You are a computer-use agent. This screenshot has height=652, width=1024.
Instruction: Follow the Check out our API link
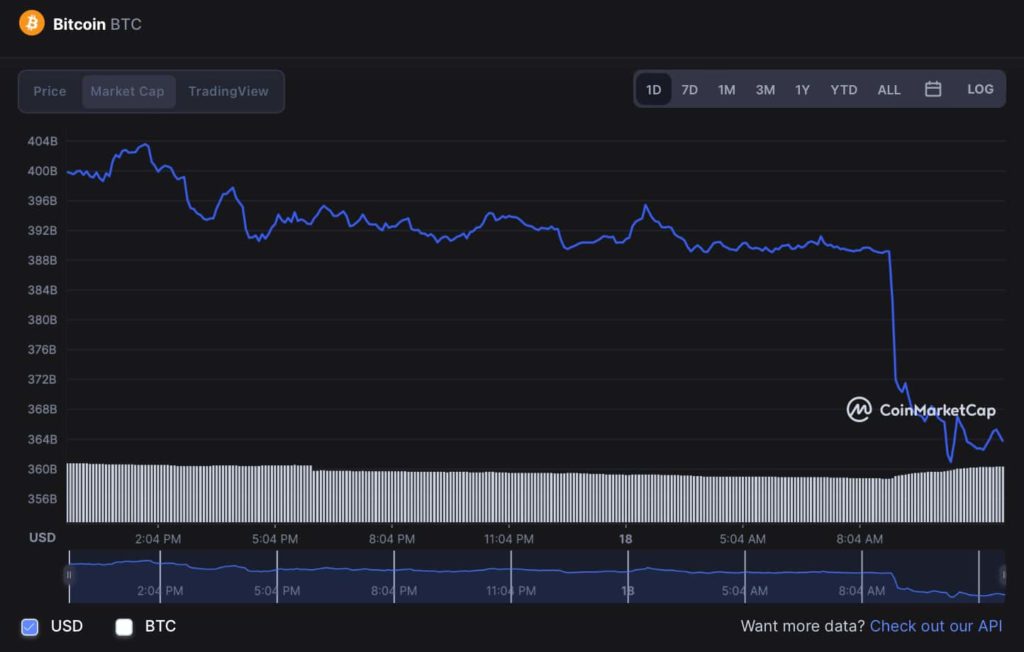point(936,626)
